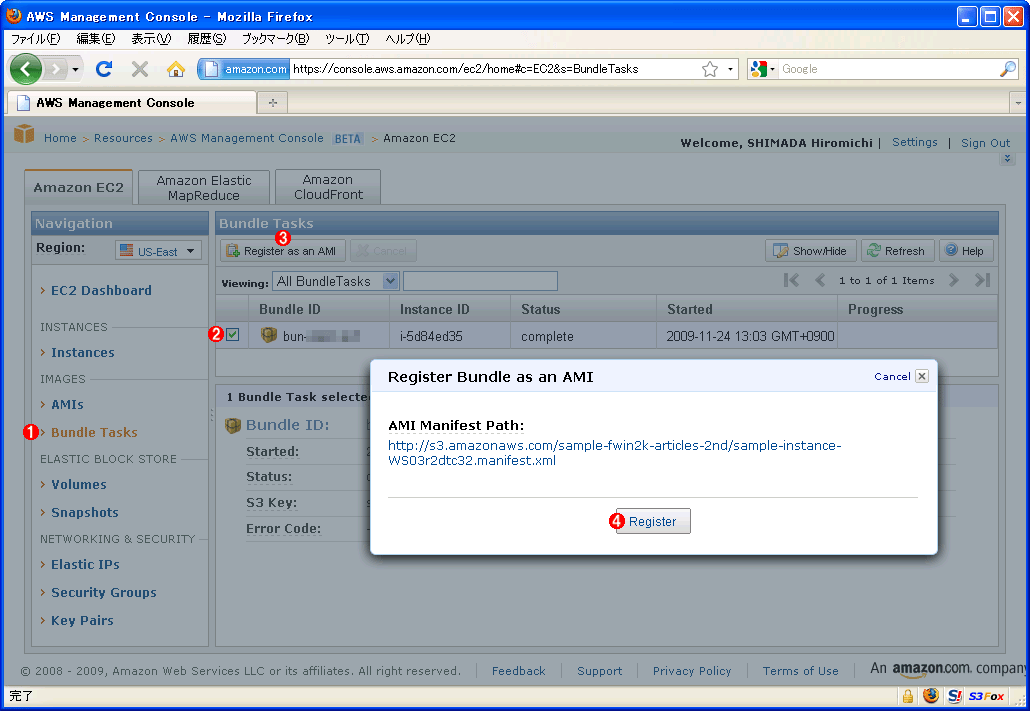1030x711 pixels.
Task: Open the ヘルプ(H) menu
Action: [x=407, y=39]
